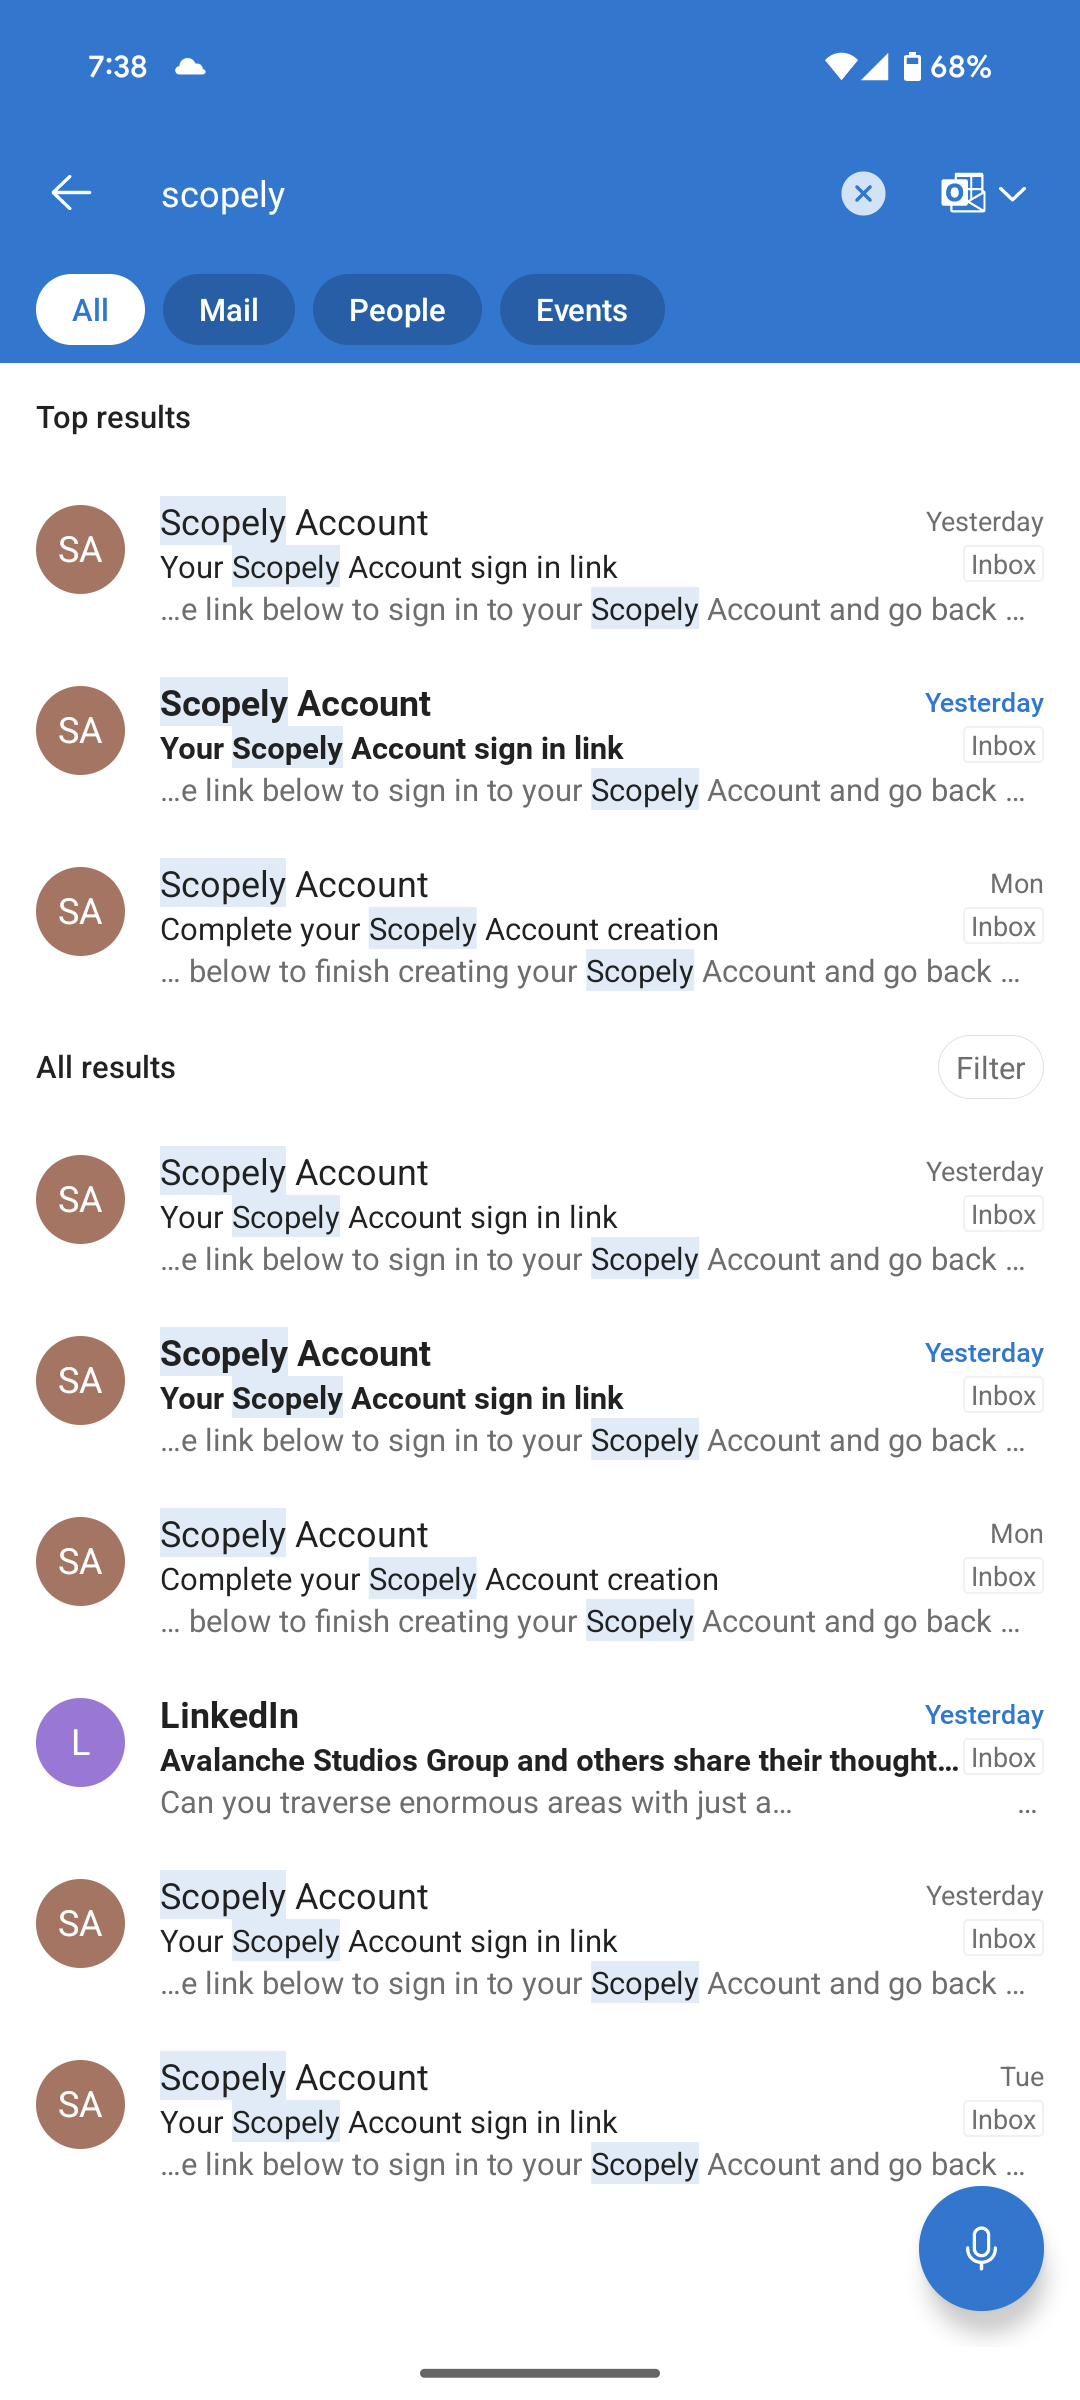Switch to the Events tab

click(582, 310)
